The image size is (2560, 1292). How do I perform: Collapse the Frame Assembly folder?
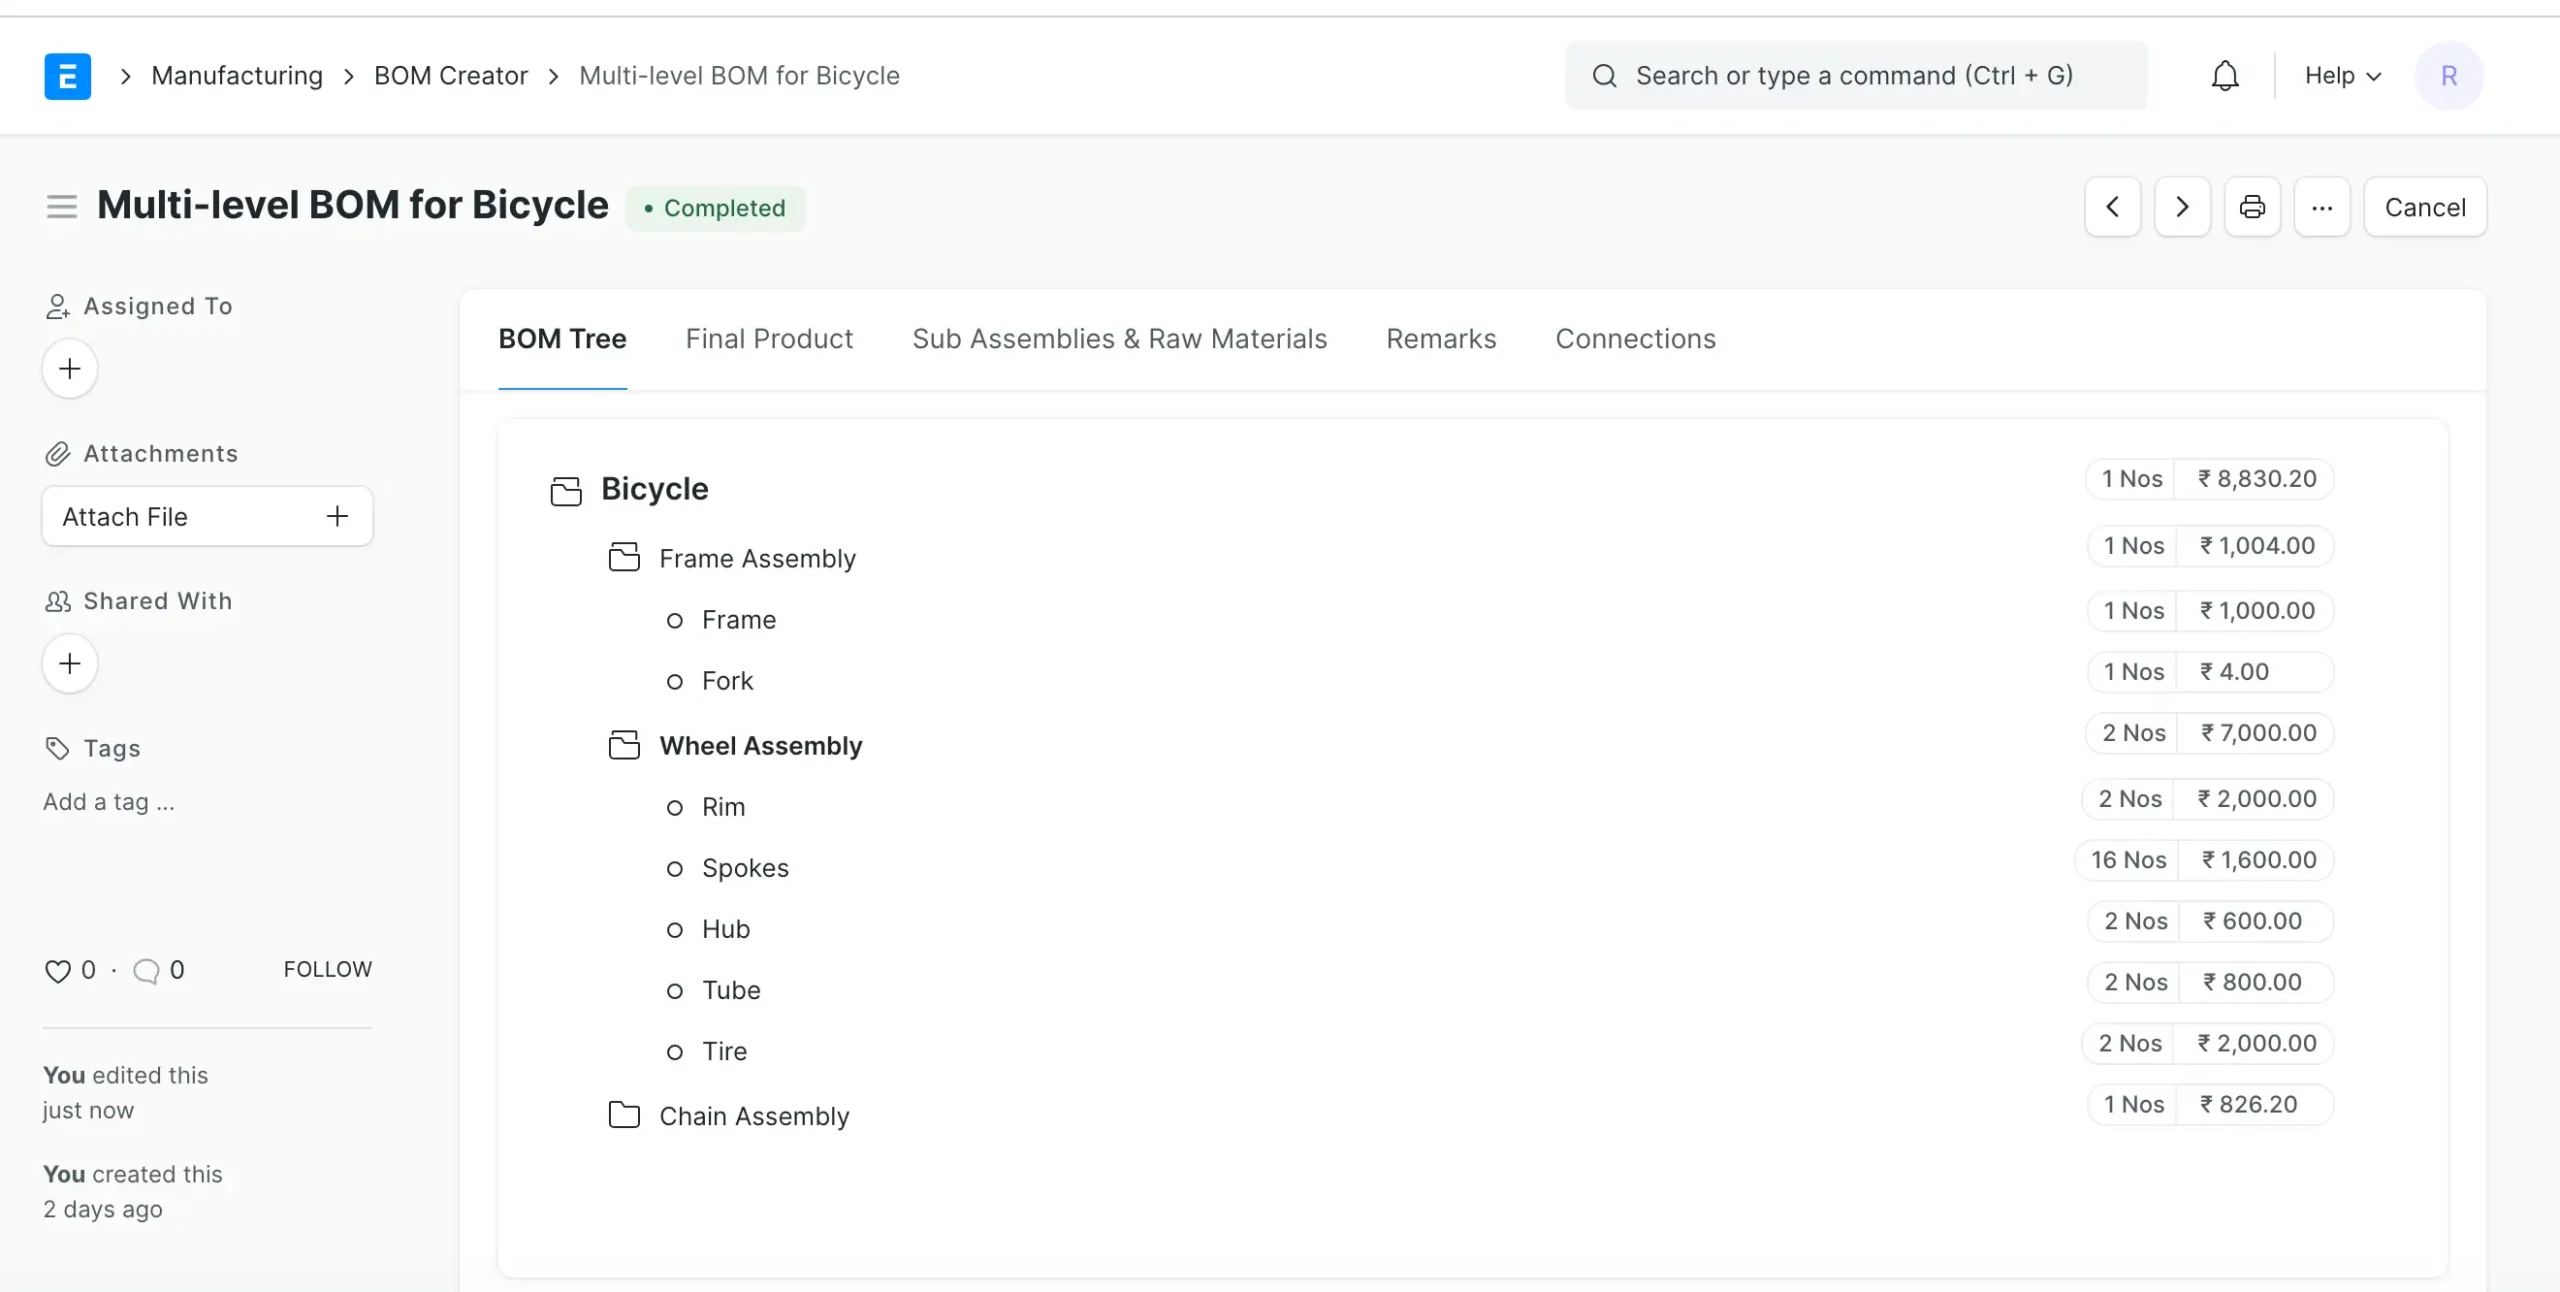click(624, 557)
